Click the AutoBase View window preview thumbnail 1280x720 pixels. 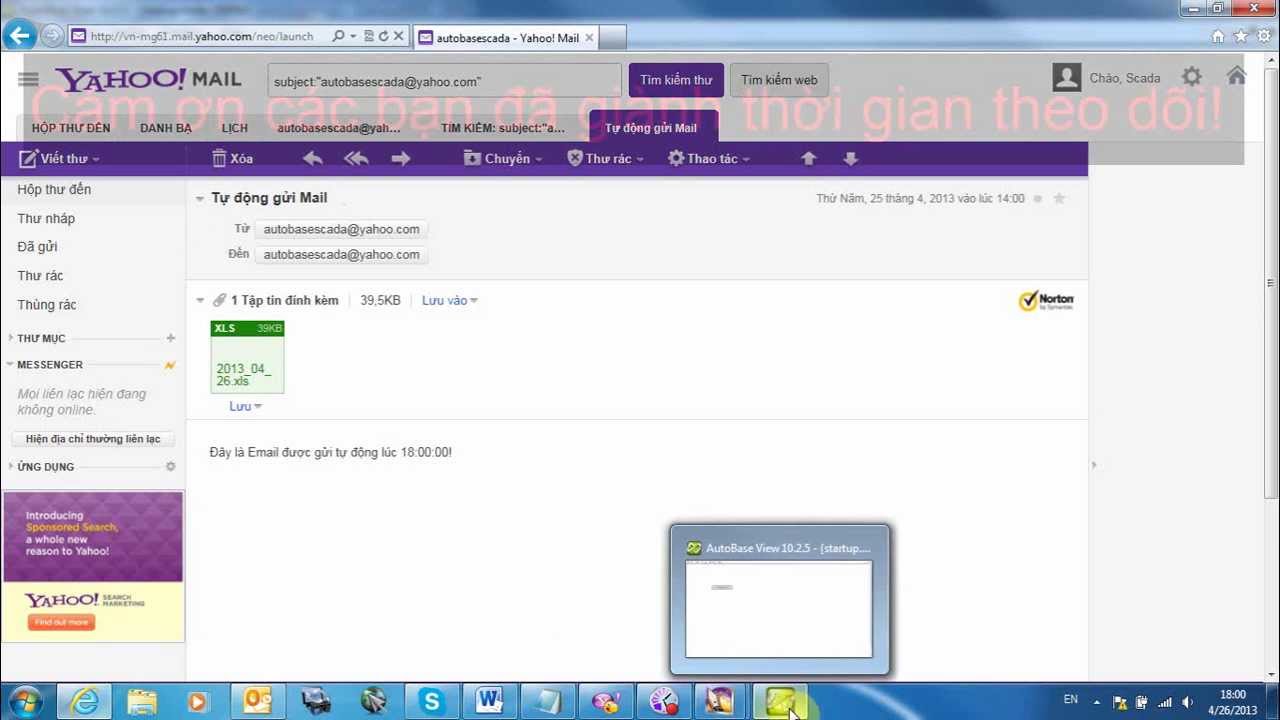pos(779,609)
